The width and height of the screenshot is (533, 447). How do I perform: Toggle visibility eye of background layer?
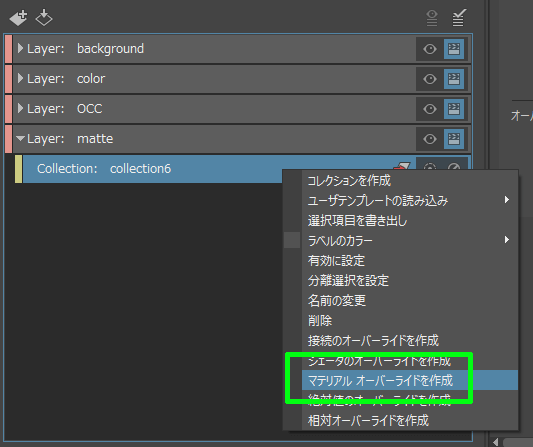coord(430,49)
